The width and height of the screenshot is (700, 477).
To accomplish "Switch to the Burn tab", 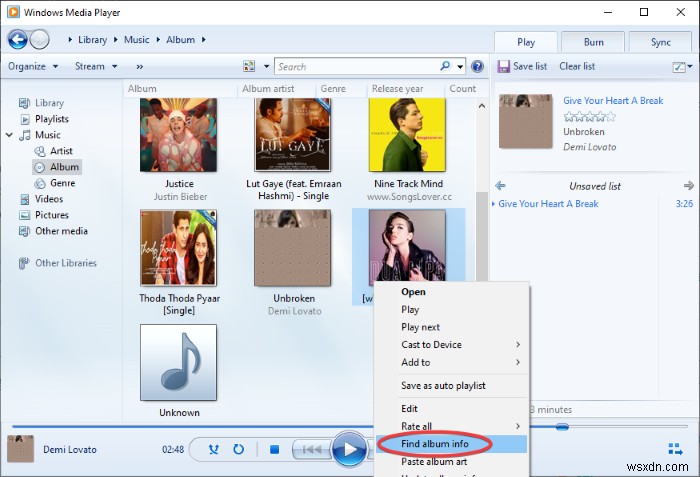I will click(593, 42).
